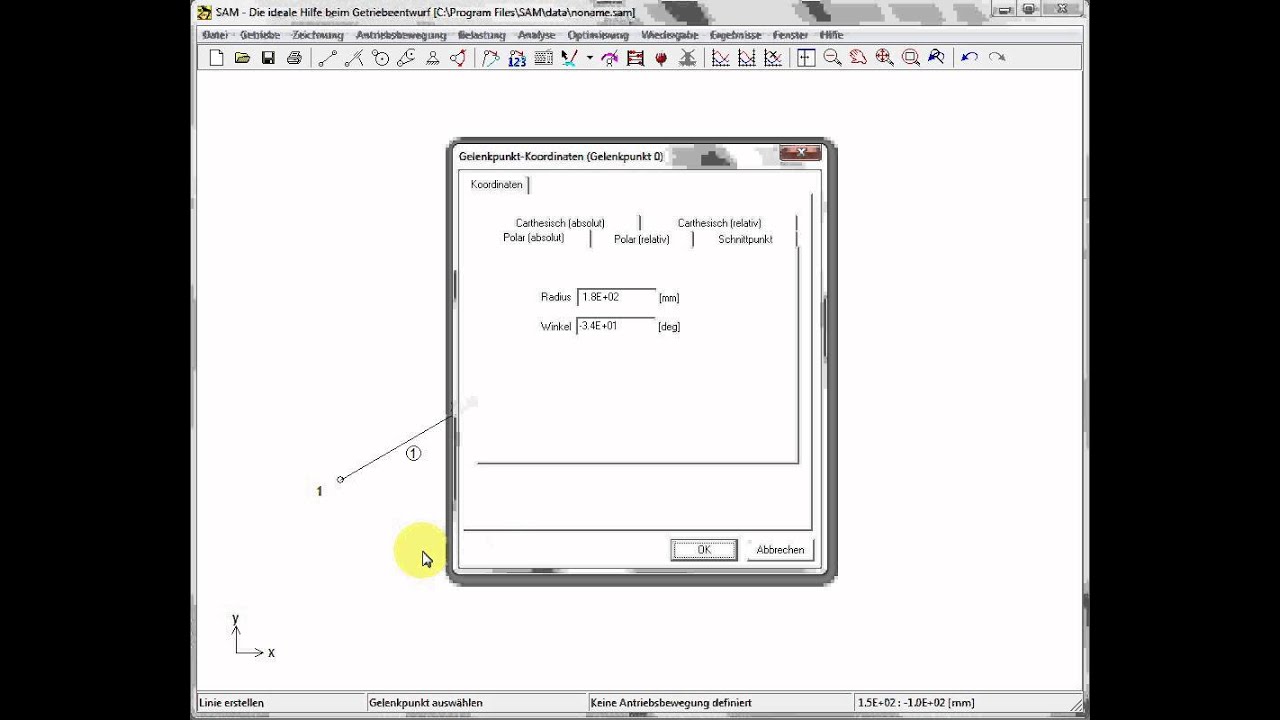The width and height of the screenshot is (1280, 720).
Task: Click the curved motion input icon
Action: [490, 58]
